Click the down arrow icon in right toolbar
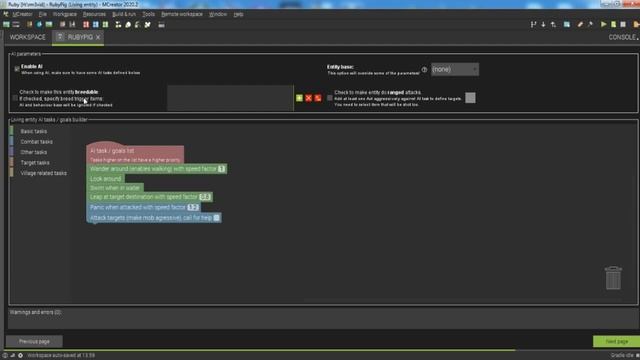Image resolution: width=640 pixels, height=360 pixels. [543, 25]
